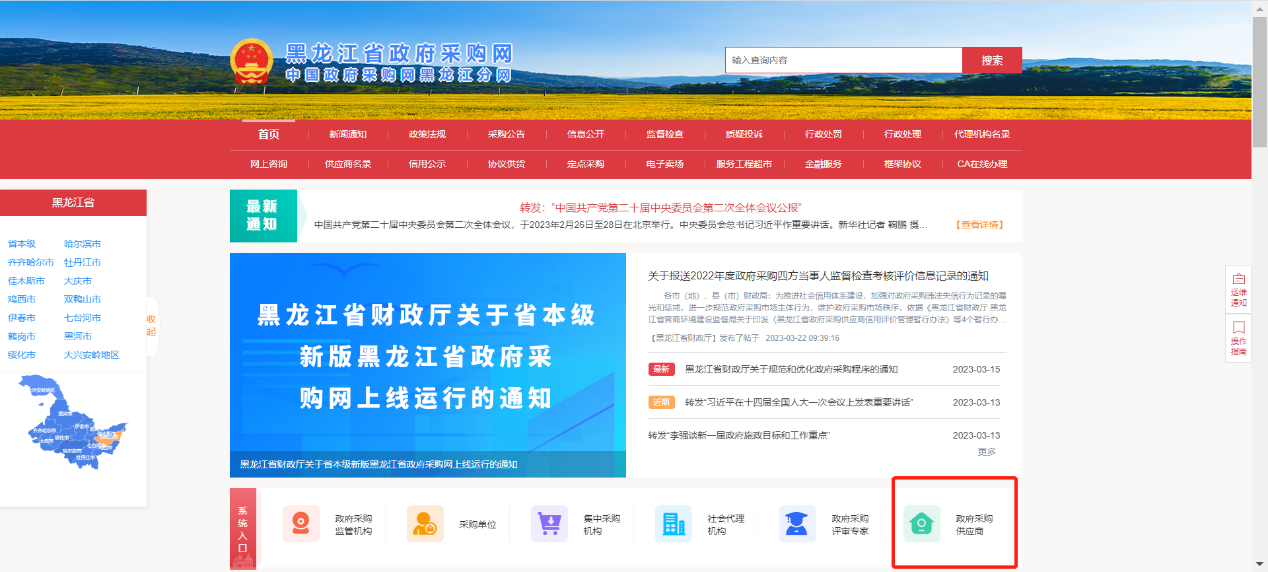This screenshot has height=572, width=1268.
Task: Click the red 搜索 search button
Action: 991,60
